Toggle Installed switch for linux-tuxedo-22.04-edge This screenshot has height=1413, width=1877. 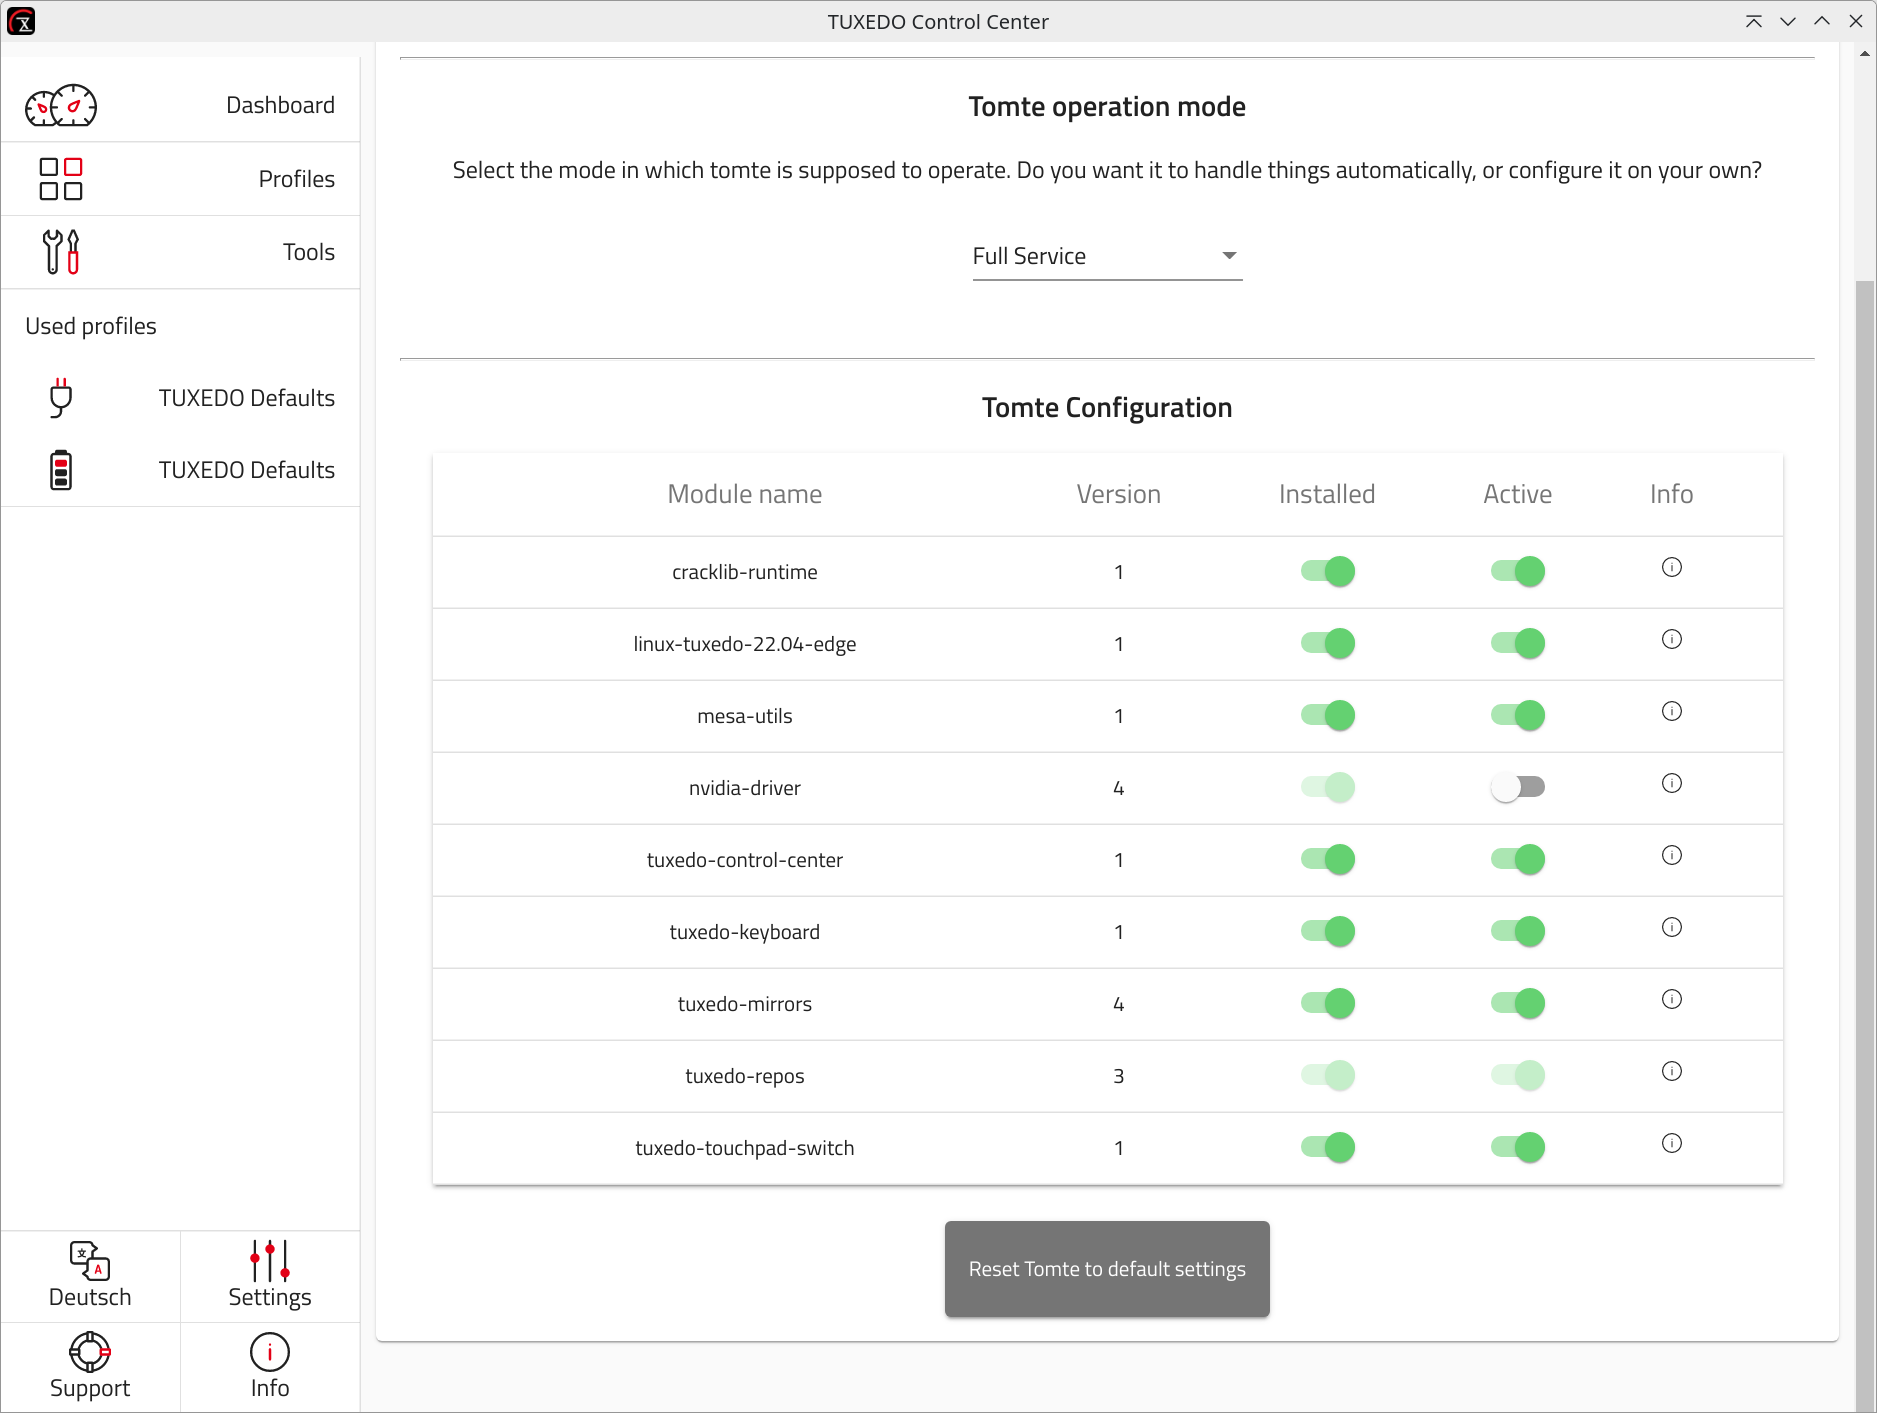(x=1328, y=643)
